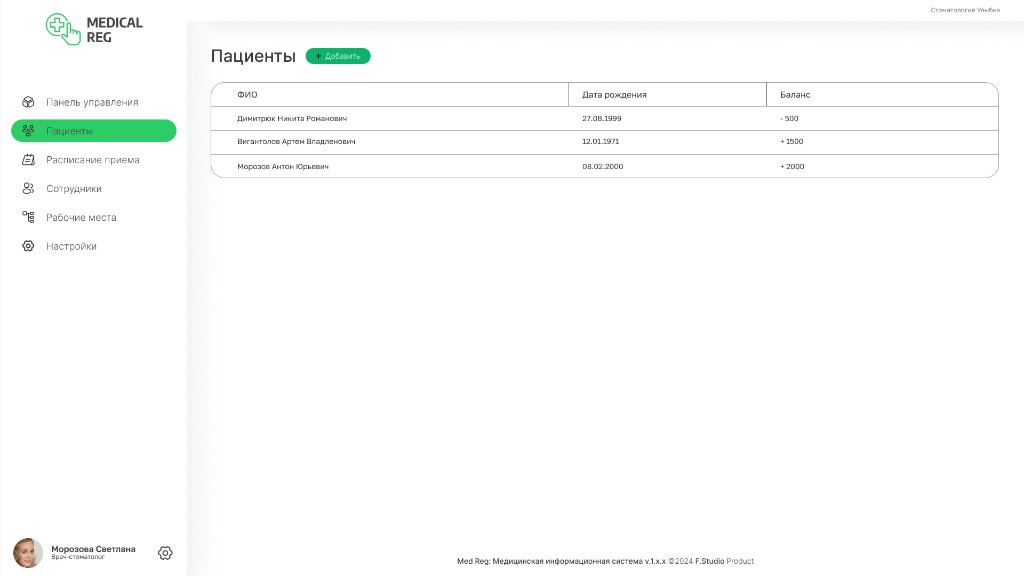Screen dimensions: 1024x576
Task: Open patient Вигантолов Артем Владленович
Action: [296, 142]
